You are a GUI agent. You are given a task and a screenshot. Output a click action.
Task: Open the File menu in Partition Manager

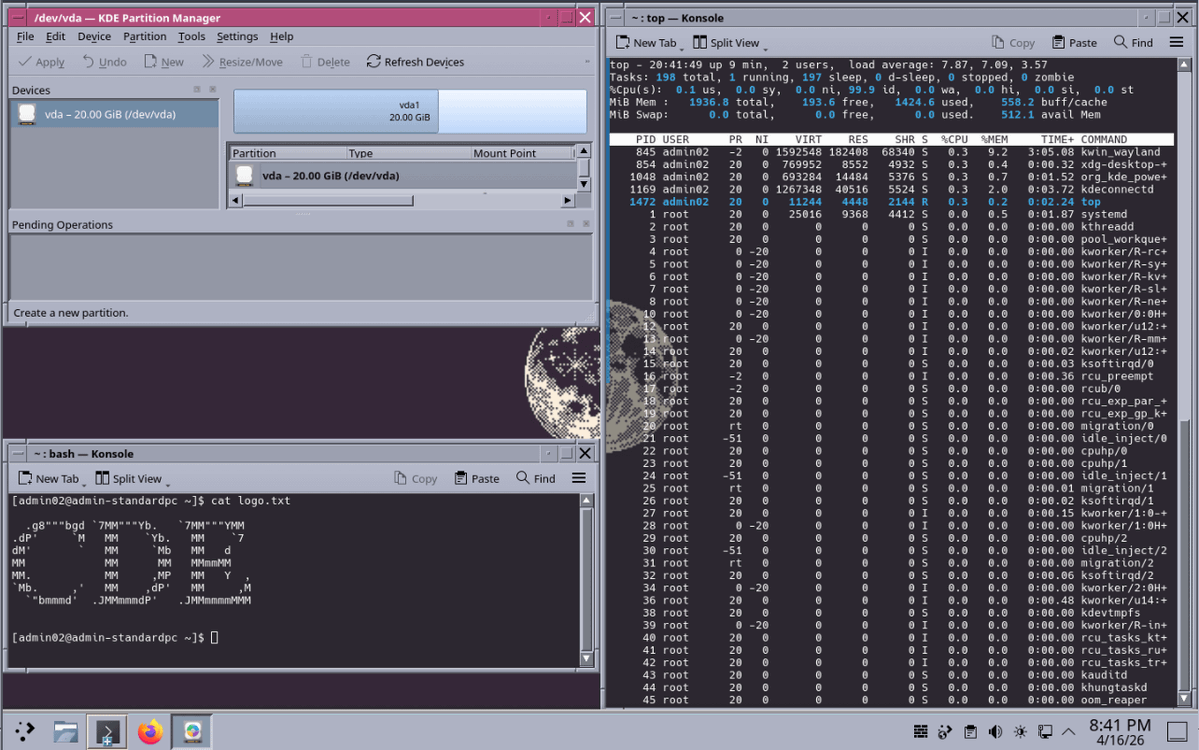(x=25, y=36)
